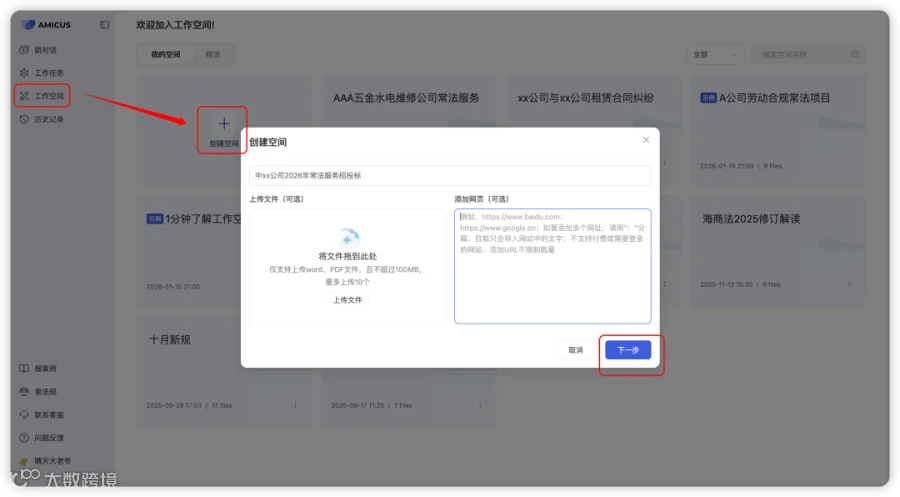The width and height of the screenshot is (900, 497).
Task: Click the 上传文件 button
Action: tap(348, 300)
